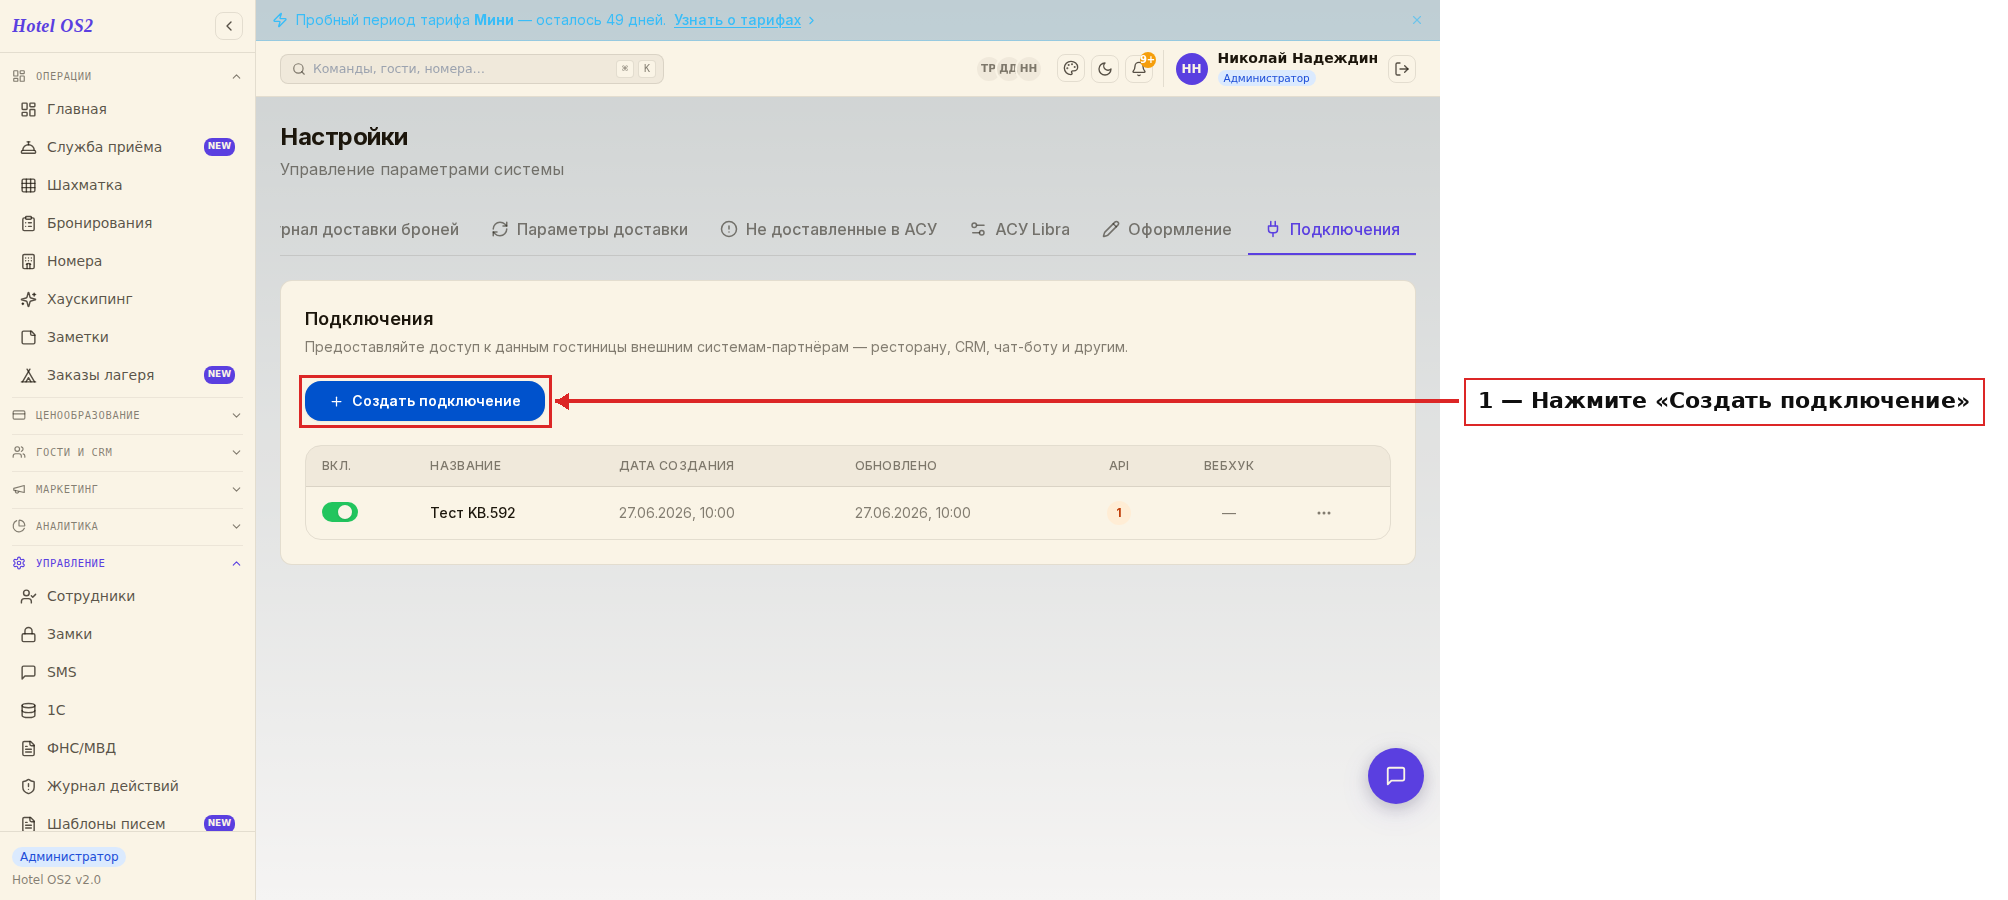
Task: Open the chat support bubble
Action: pos(1396,776)
